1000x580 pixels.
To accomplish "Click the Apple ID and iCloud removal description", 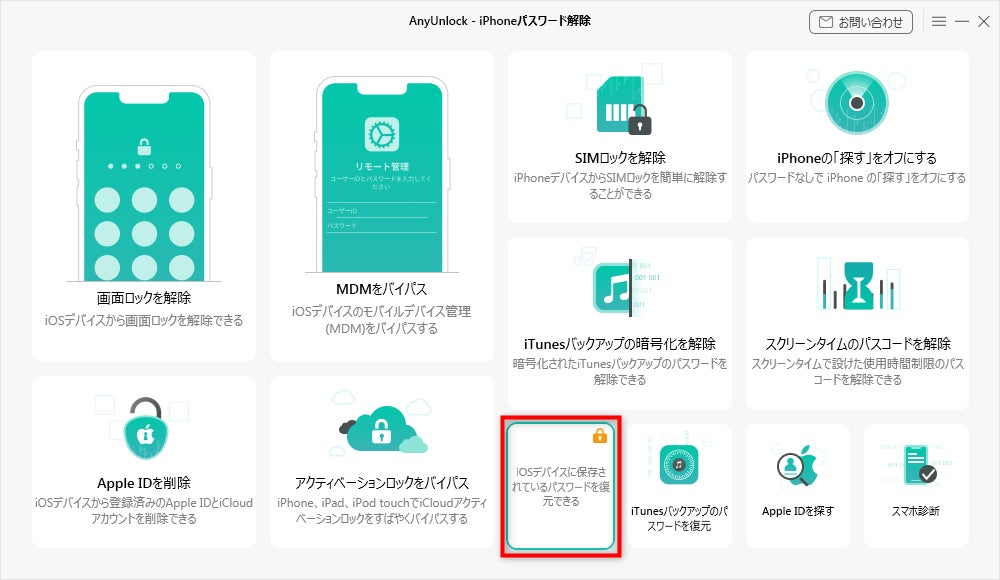I will coord(144,510).
